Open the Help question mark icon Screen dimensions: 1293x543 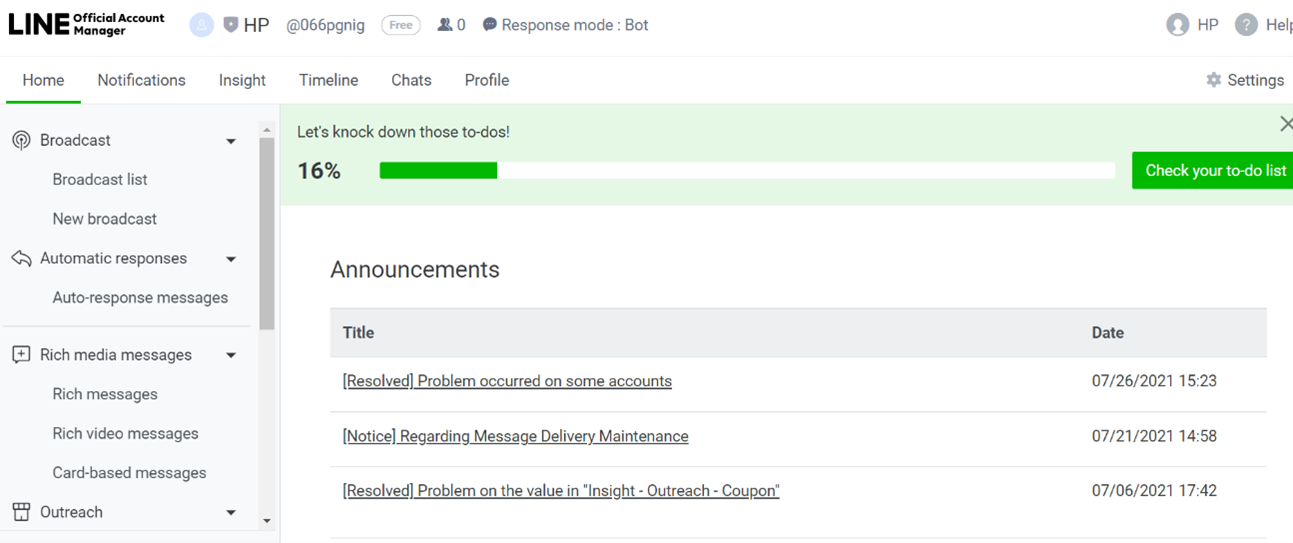(1246, 25)
